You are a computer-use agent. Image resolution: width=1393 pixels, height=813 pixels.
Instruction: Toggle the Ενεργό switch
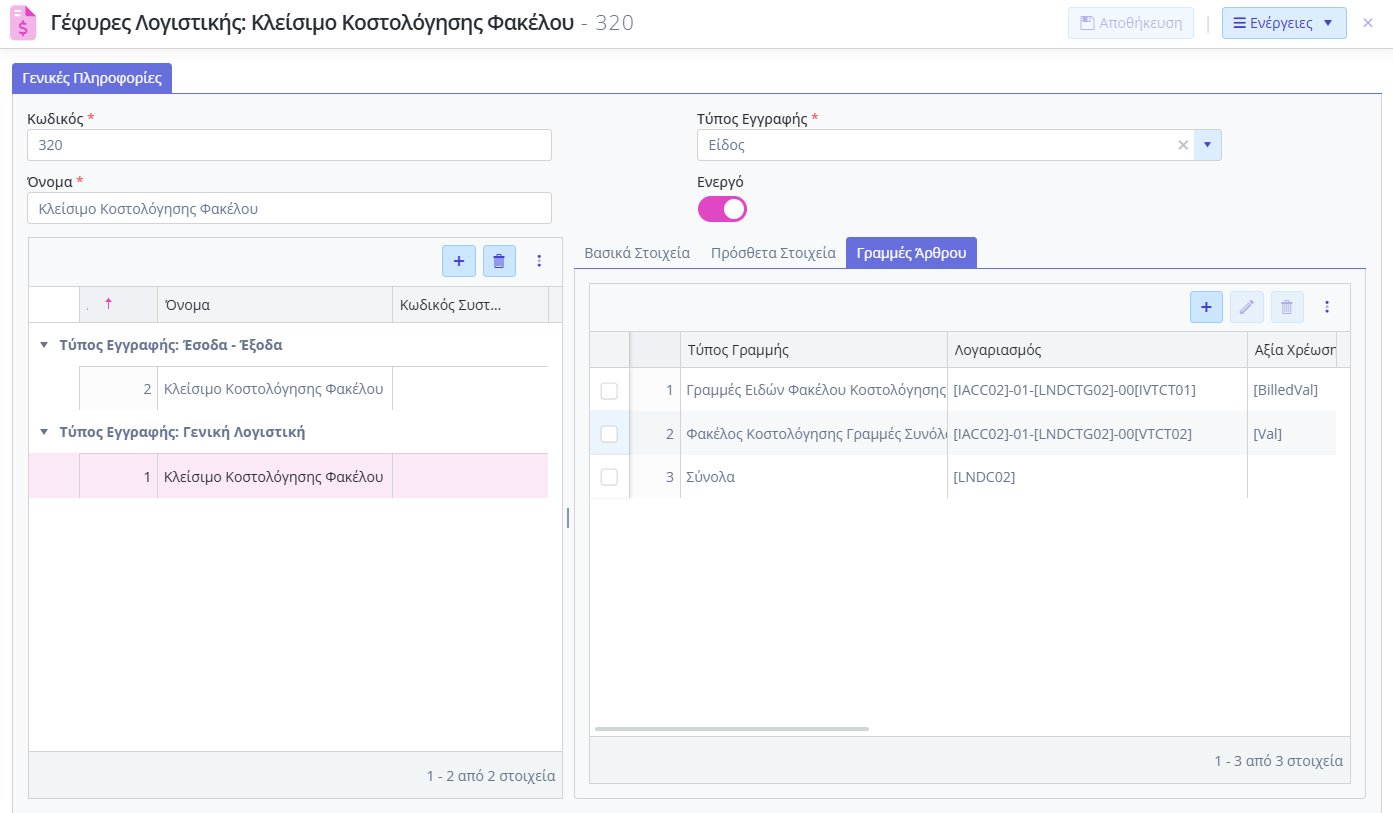click(x=722, y=209)
